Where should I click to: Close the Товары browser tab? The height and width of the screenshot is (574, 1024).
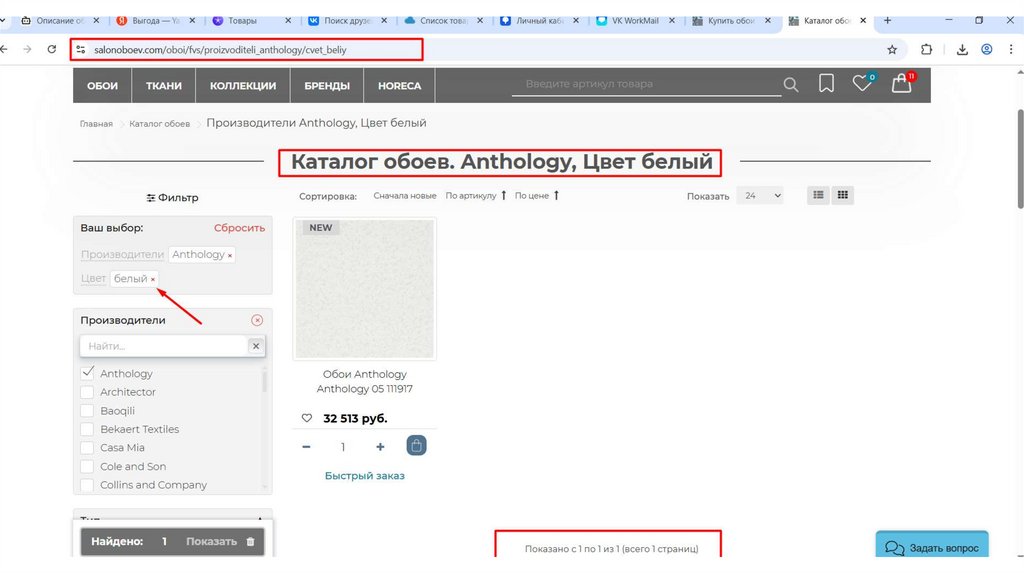pos(288,20)
